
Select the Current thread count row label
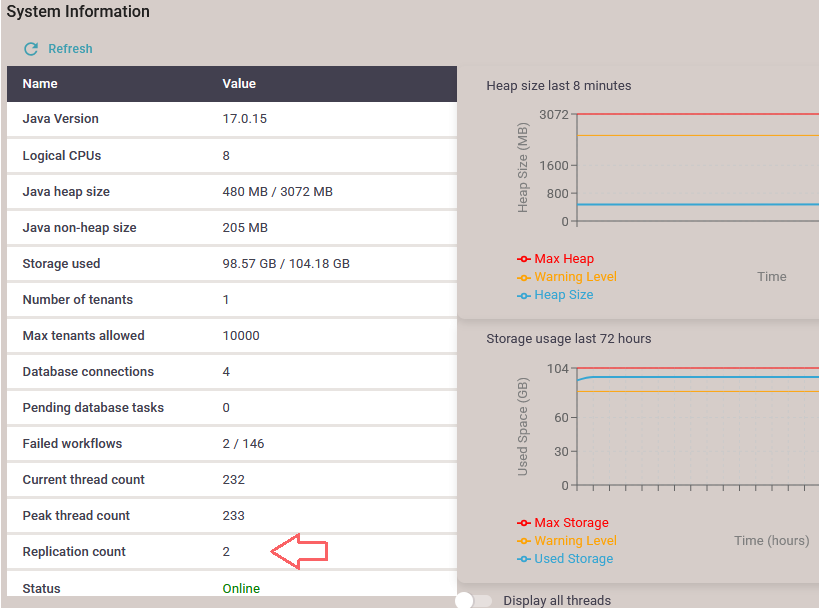(83, 480)
